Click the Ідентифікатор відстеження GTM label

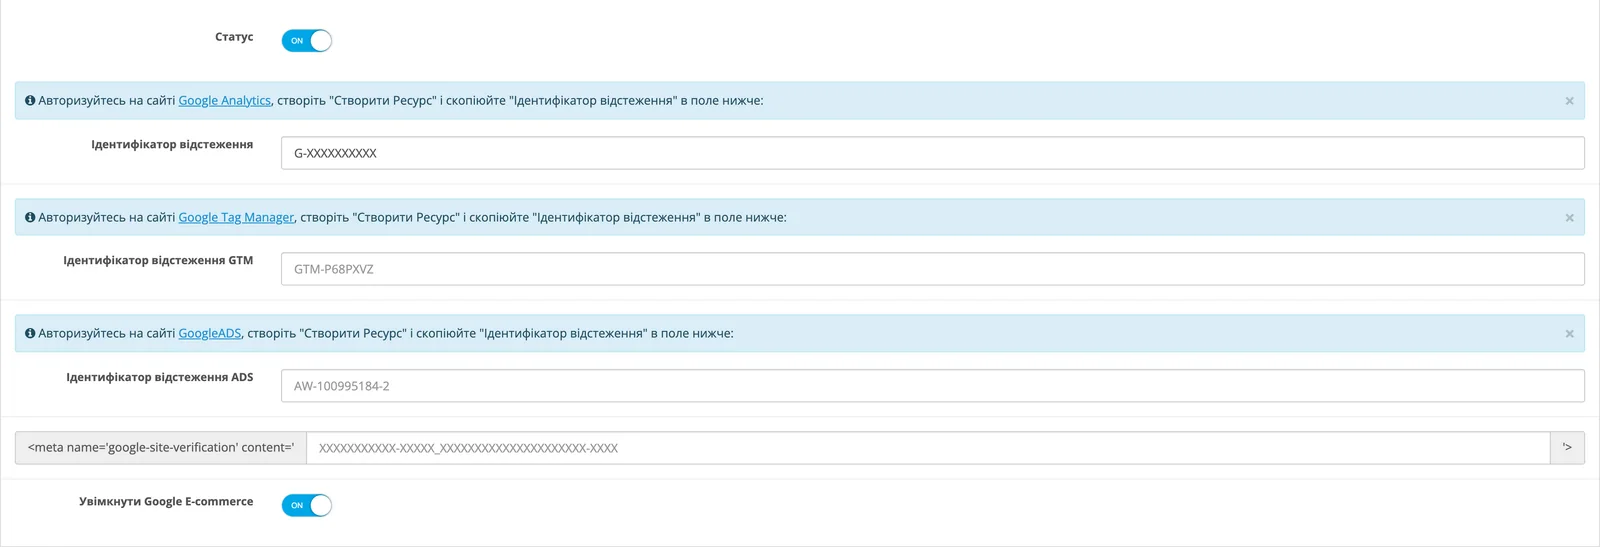(x=158, y=260)
